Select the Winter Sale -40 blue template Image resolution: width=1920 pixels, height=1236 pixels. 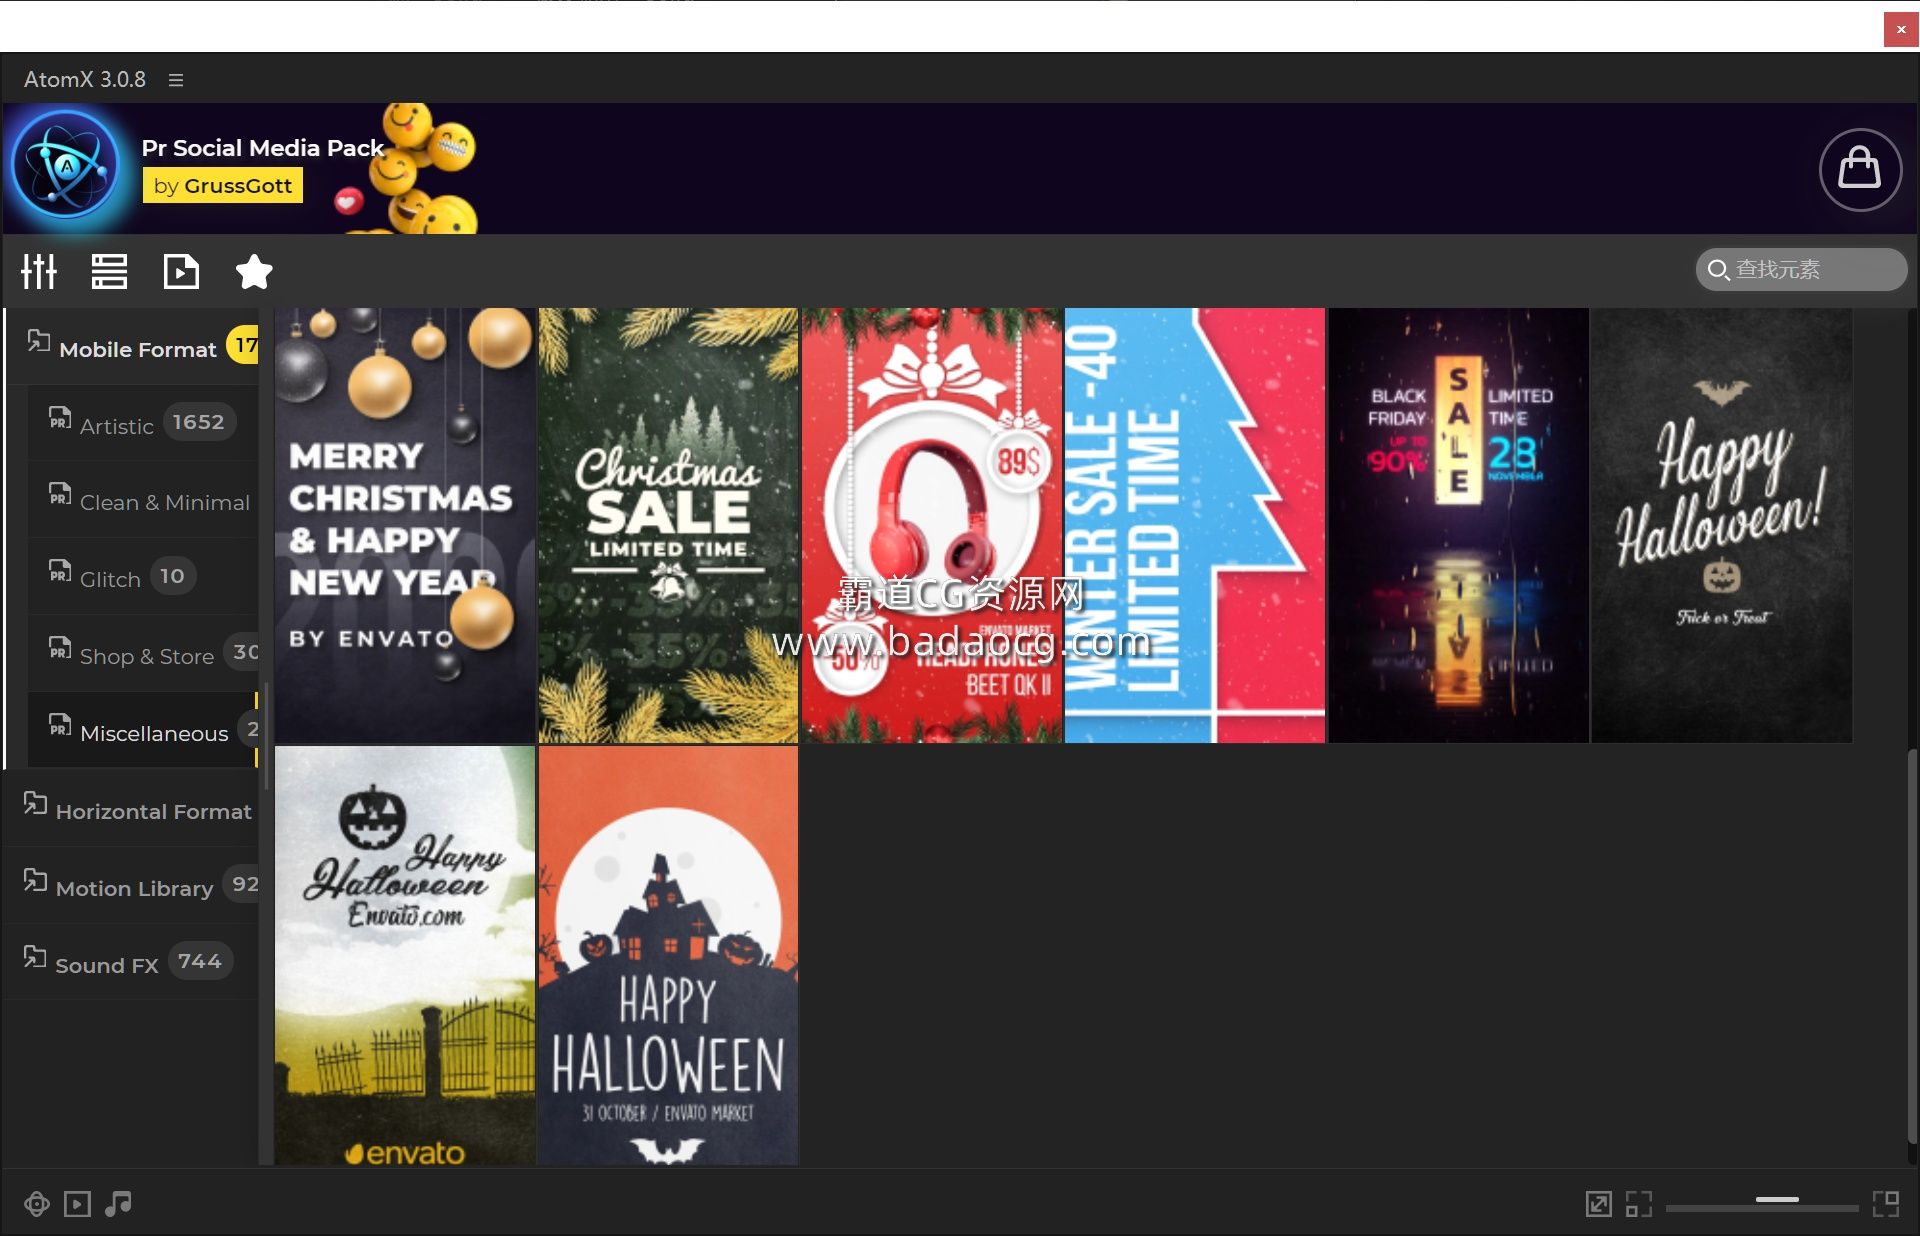[1195, 525]
